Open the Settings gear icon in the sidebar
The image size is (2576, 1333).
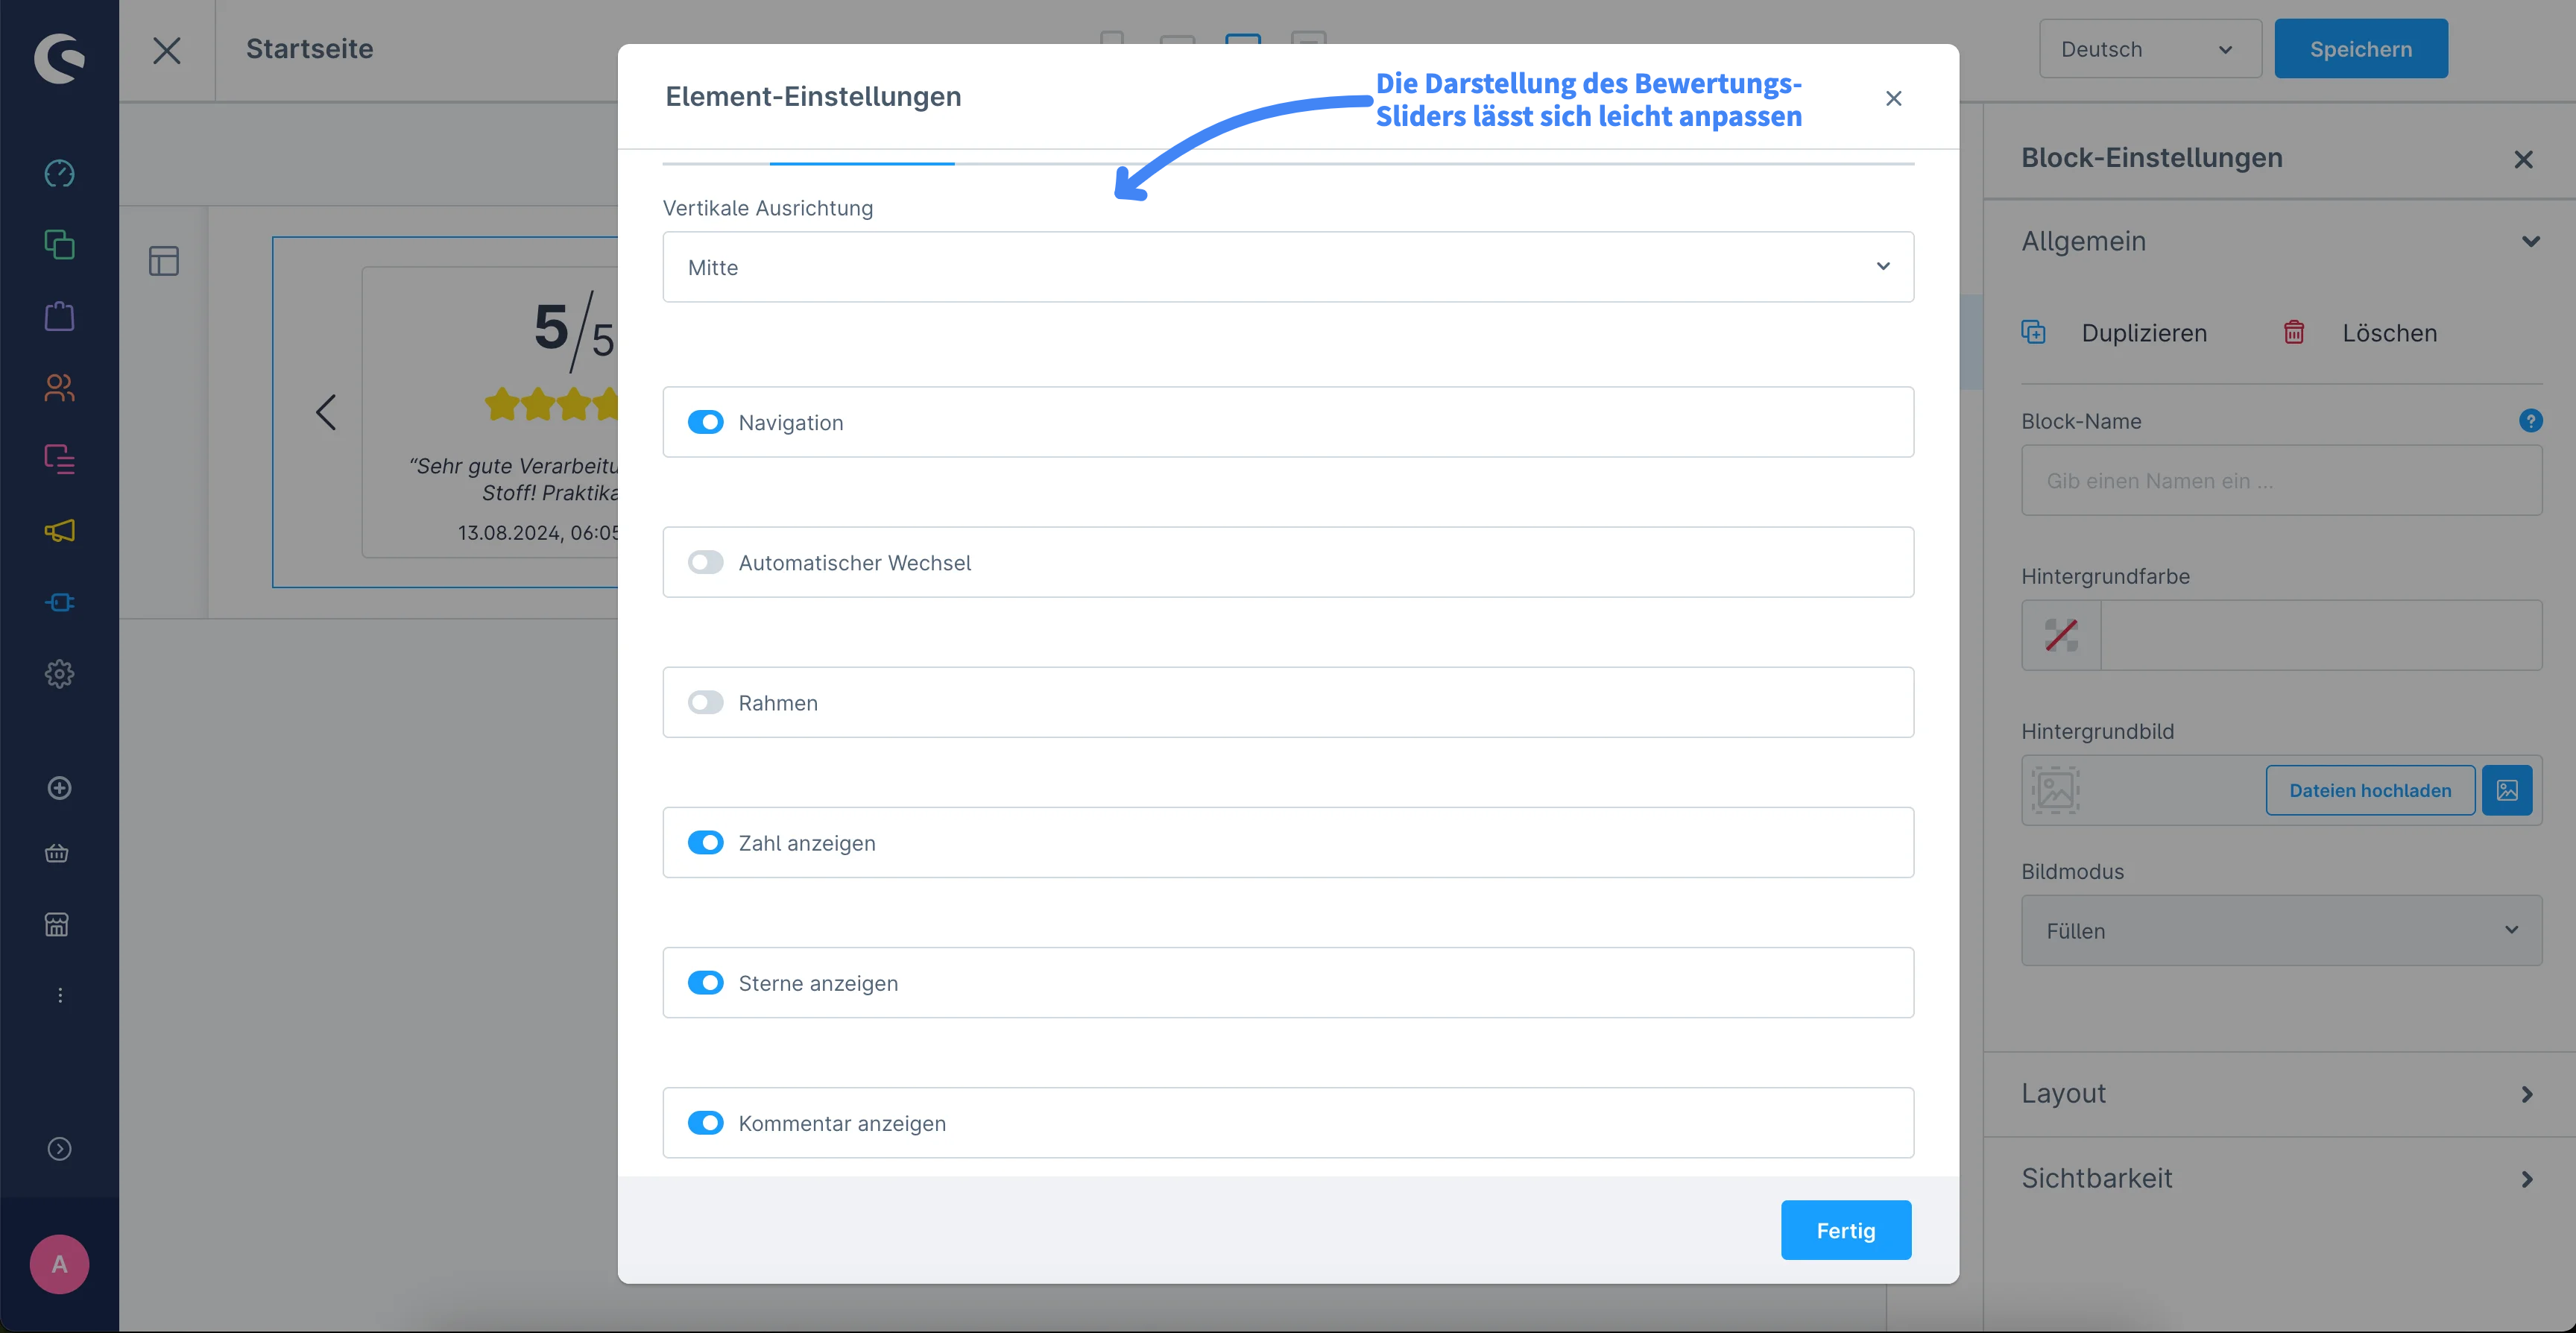(59, 674)
